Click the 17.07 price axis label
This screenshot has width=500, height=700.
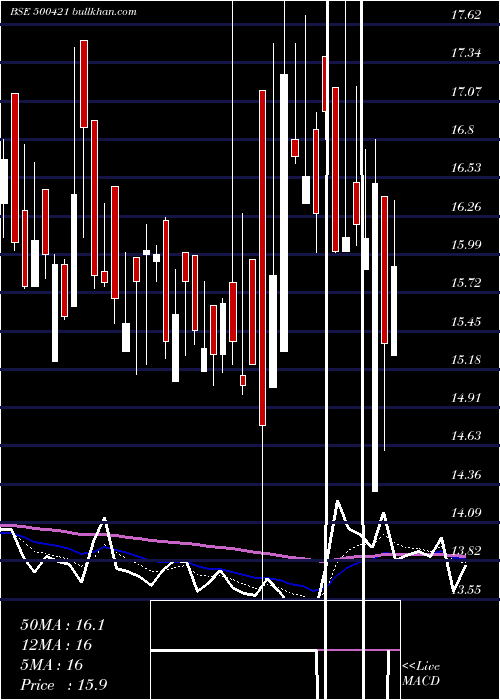pos(466,92)
